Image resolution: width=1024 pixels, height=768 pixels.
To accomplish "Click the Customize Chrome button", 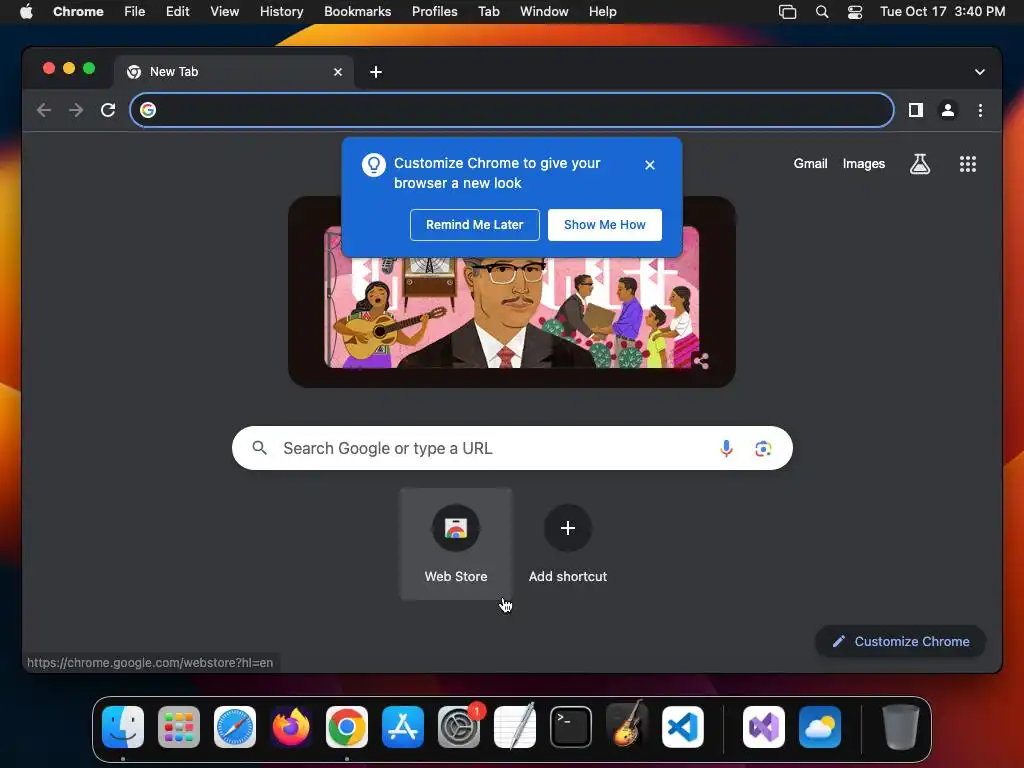I will pyautogui.click(x=901, y=641).
